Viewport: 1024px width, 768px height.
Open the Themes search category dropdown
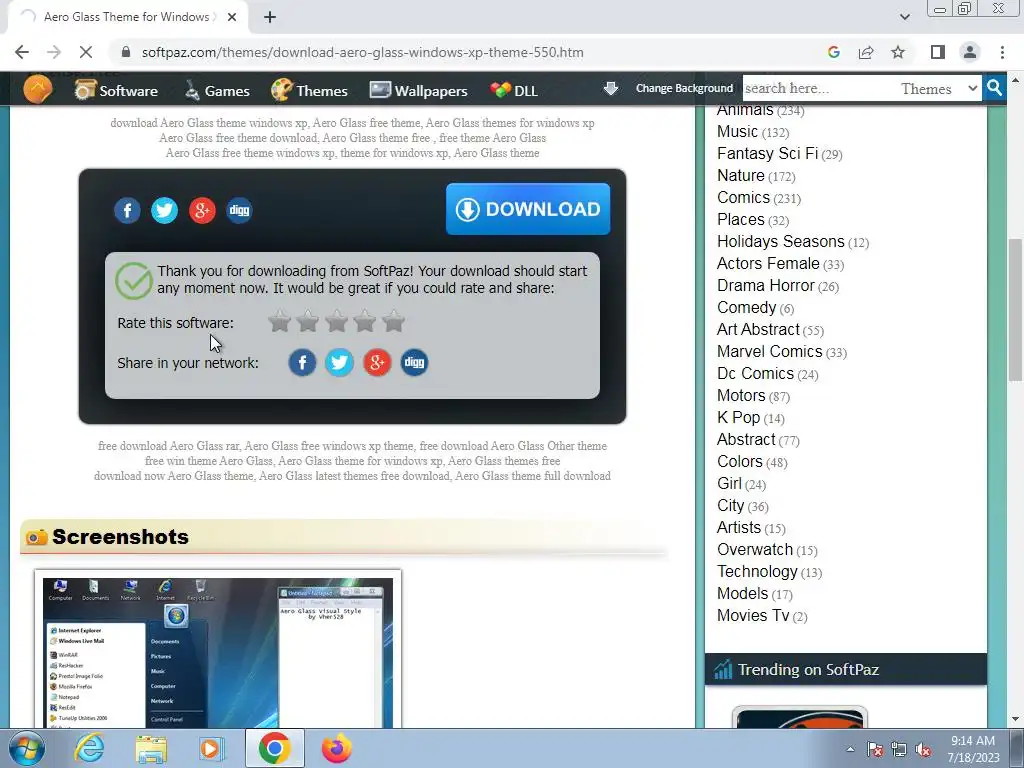[x=938, y=88]
